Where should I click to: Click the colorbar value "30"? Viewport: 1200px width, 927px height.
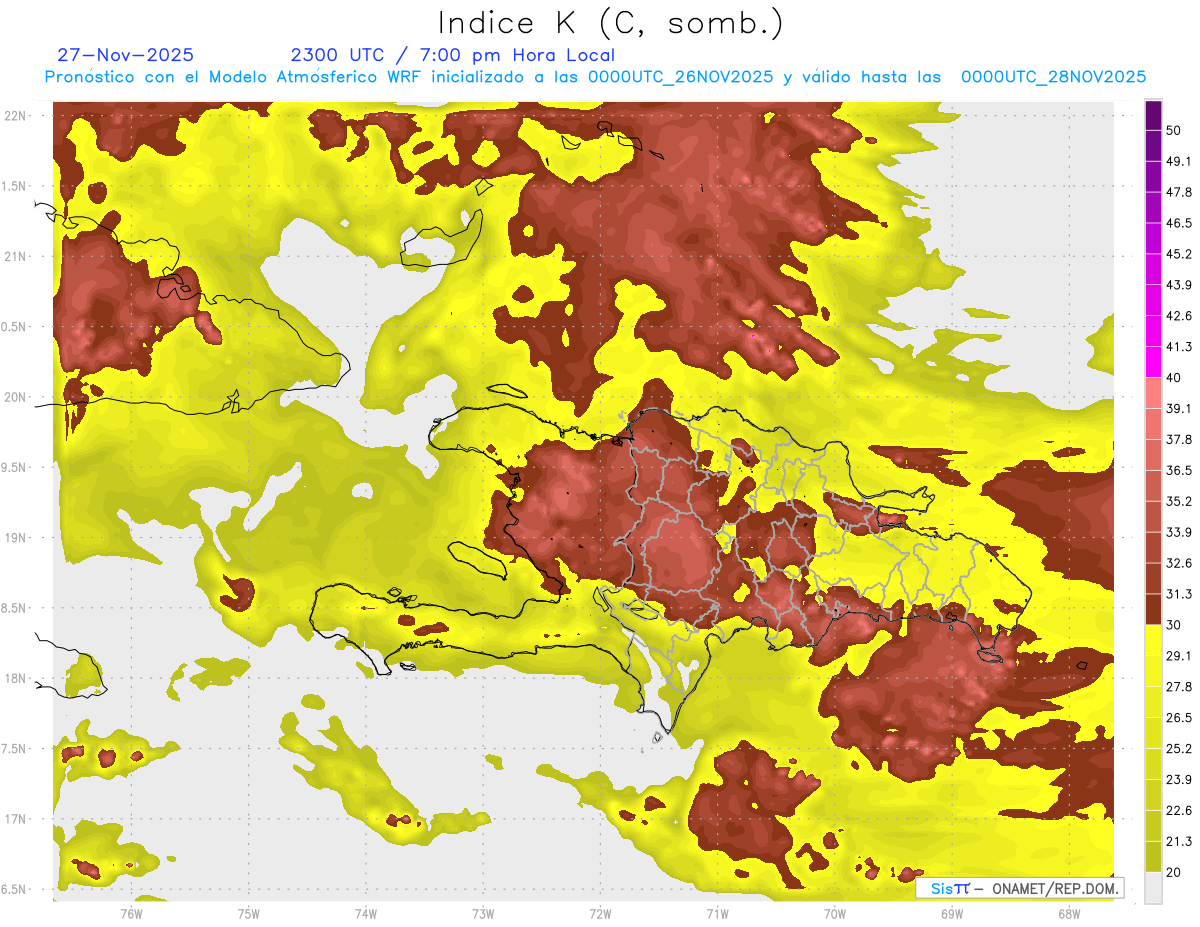coord(1175,625)
